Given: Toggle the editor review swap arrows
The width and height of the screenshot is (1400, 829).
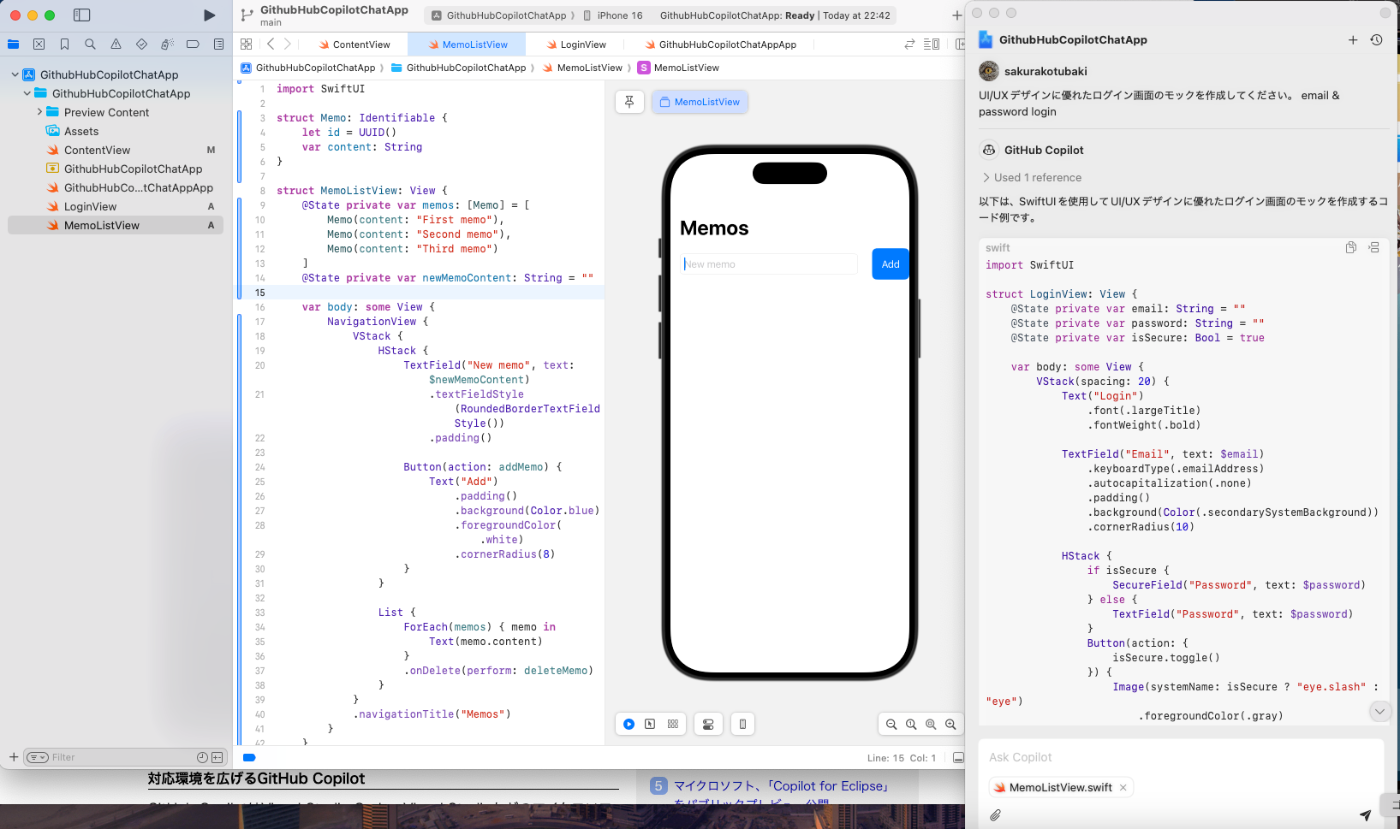Looking at the screenshot, I should click(910, 44).
